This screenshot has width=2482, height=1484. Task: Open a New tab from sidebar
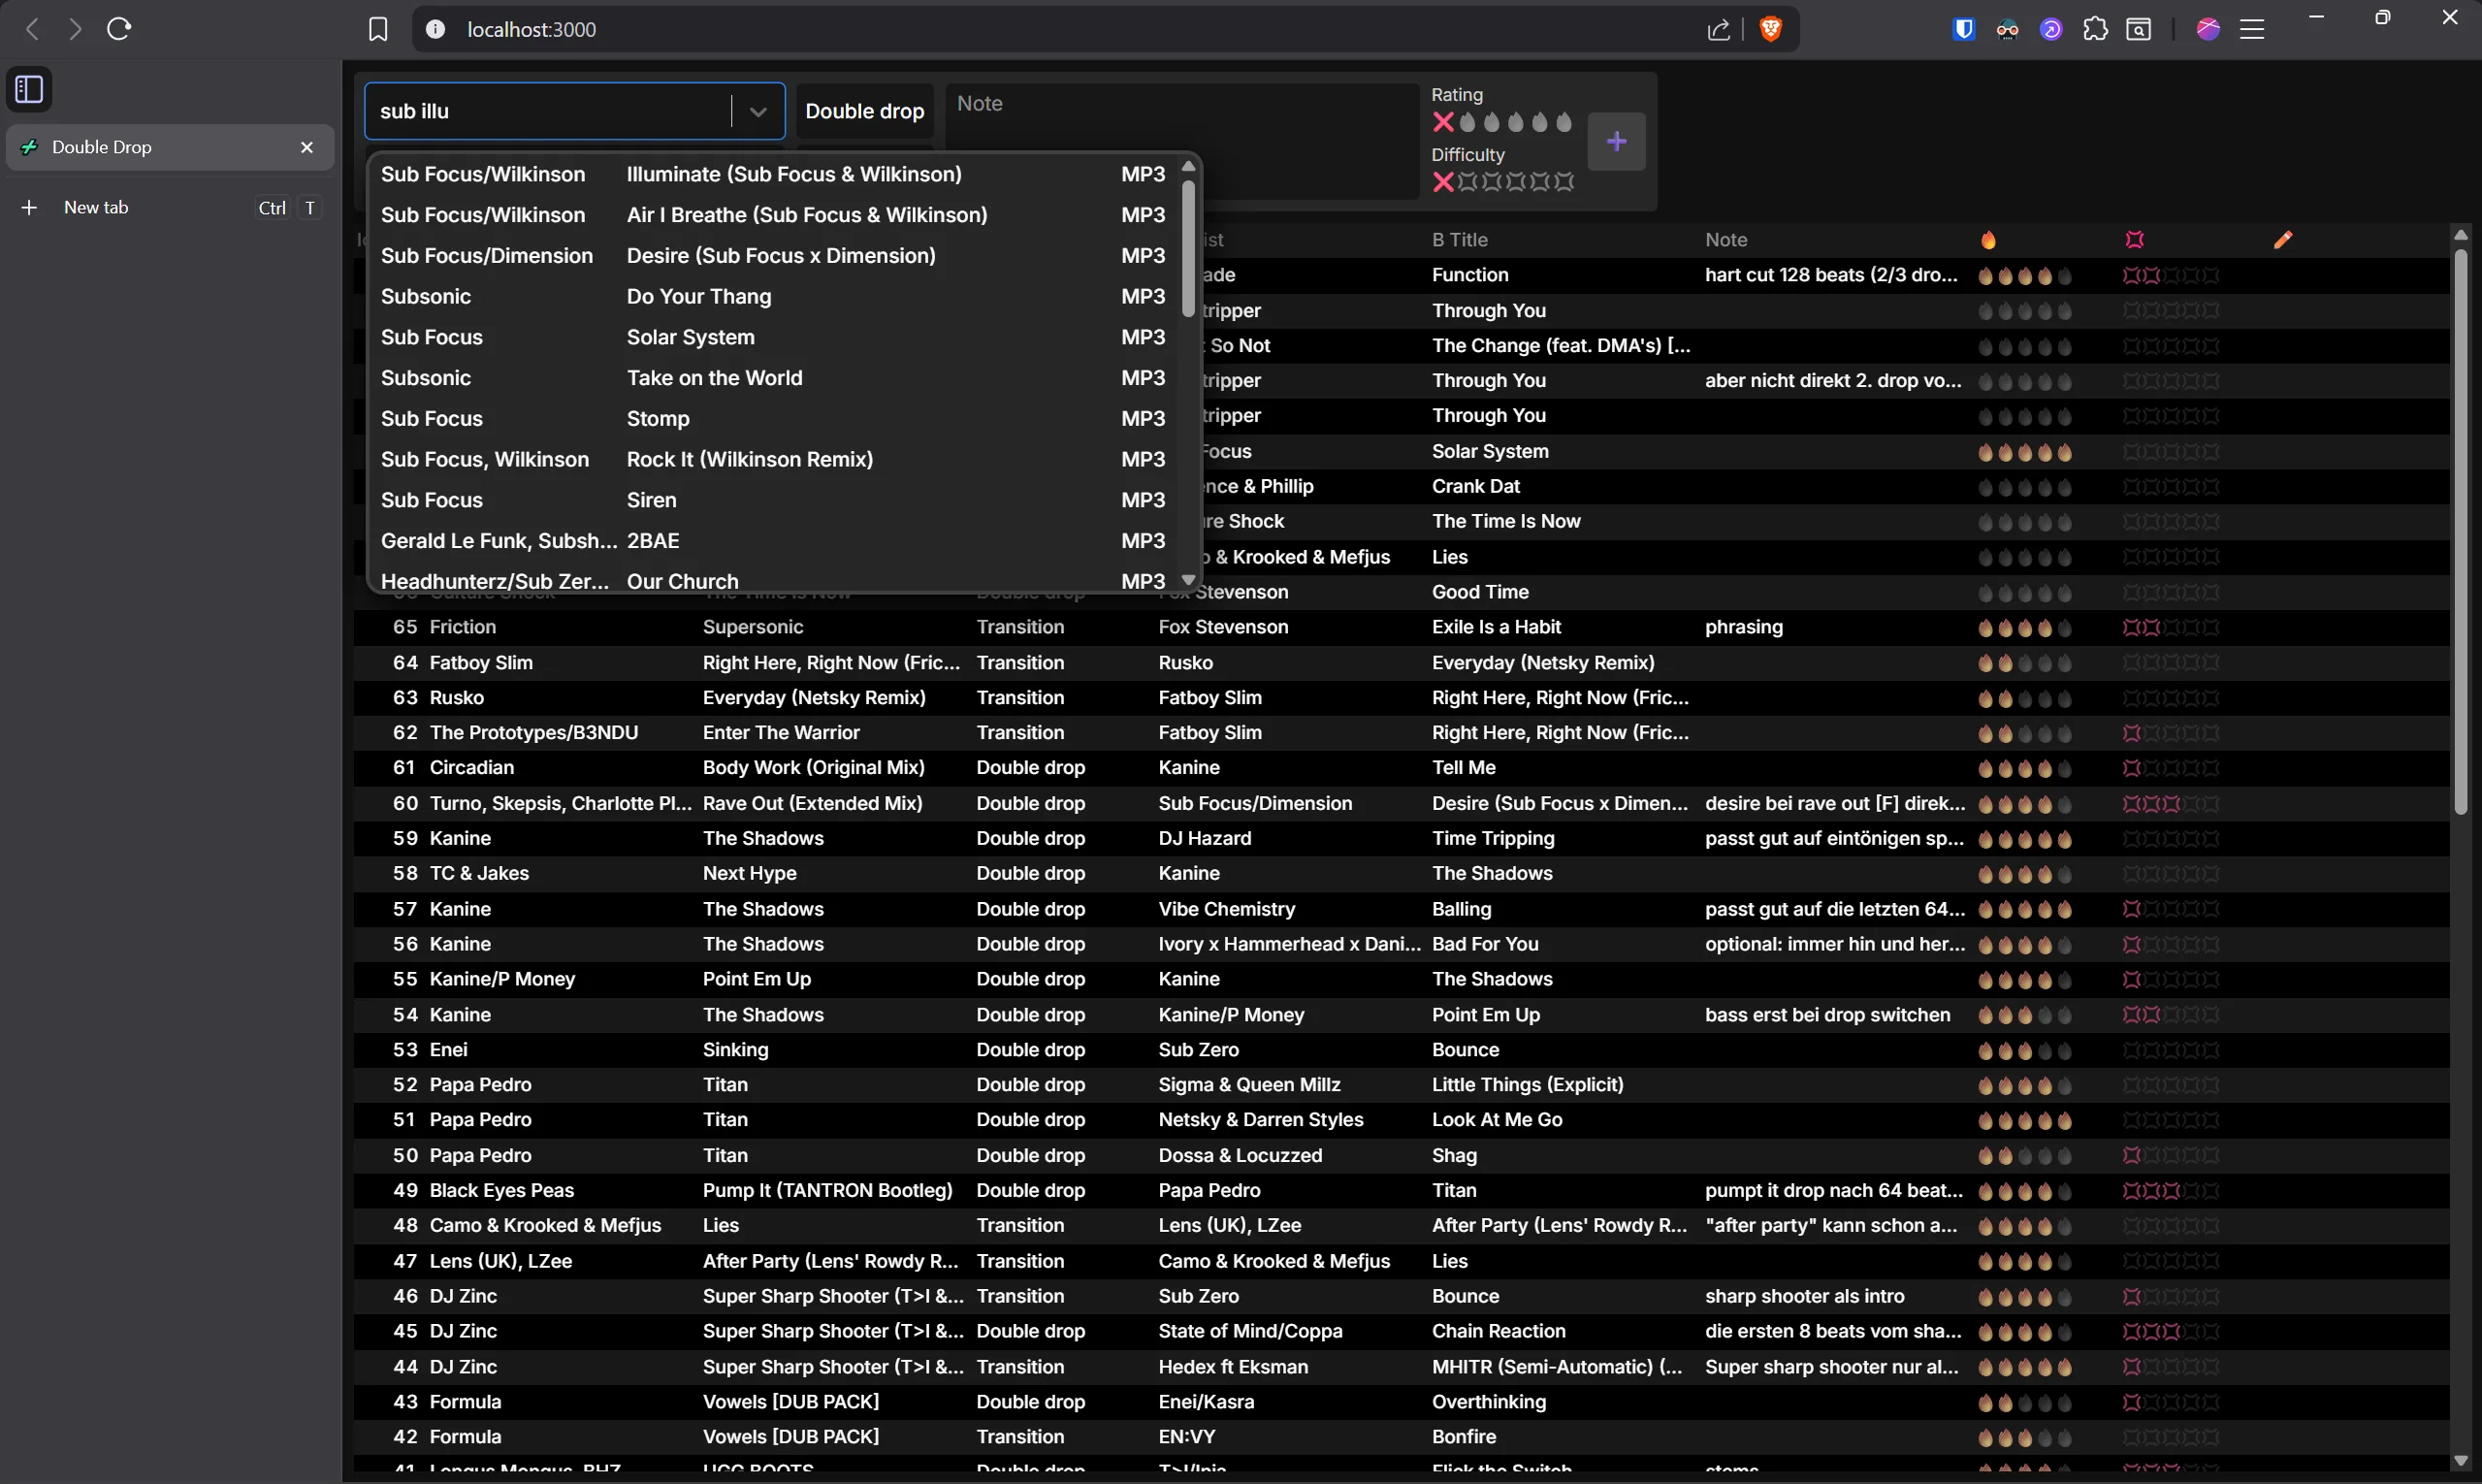tap(170, 208)
